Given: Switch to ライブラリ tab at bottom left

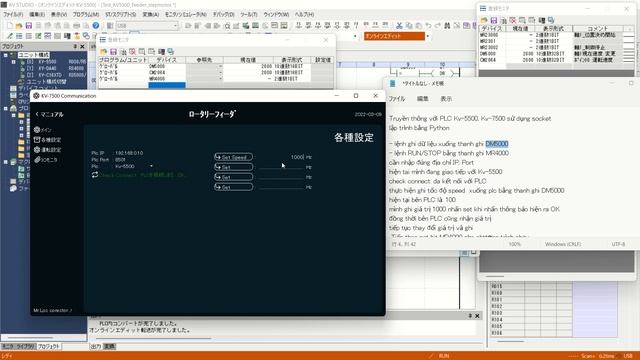Looking at the screenshot, I should pyautogui.click(x=26, y=347).
